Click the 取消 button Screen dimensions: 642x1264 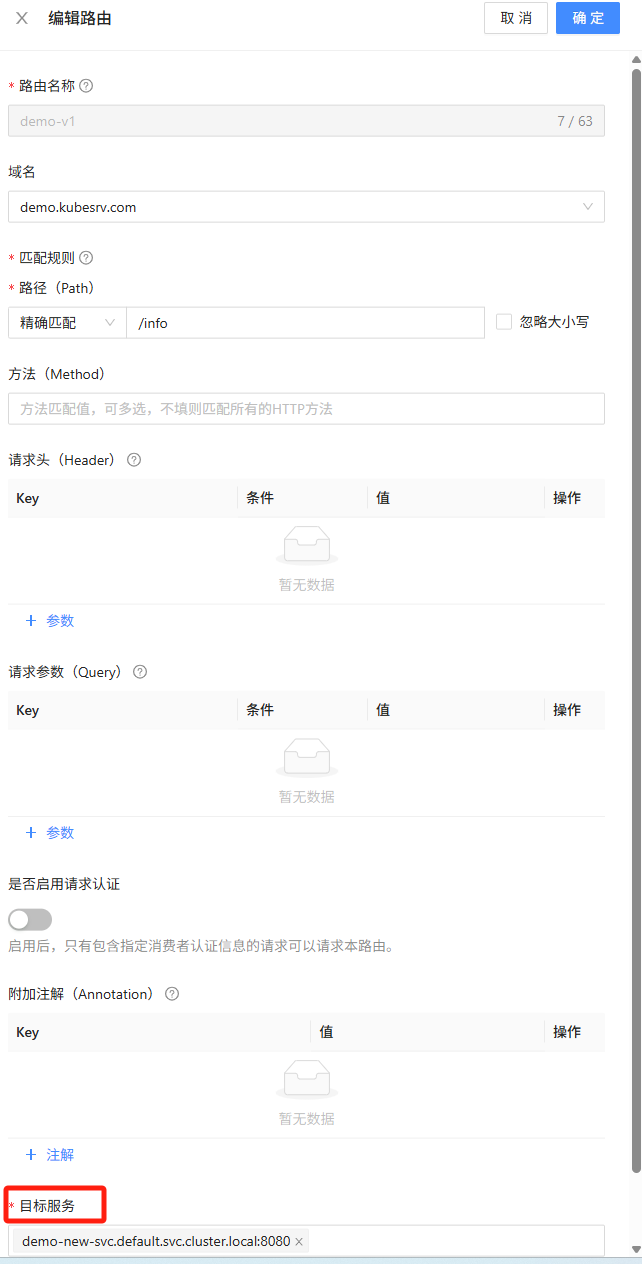click(x=516, y=18)
